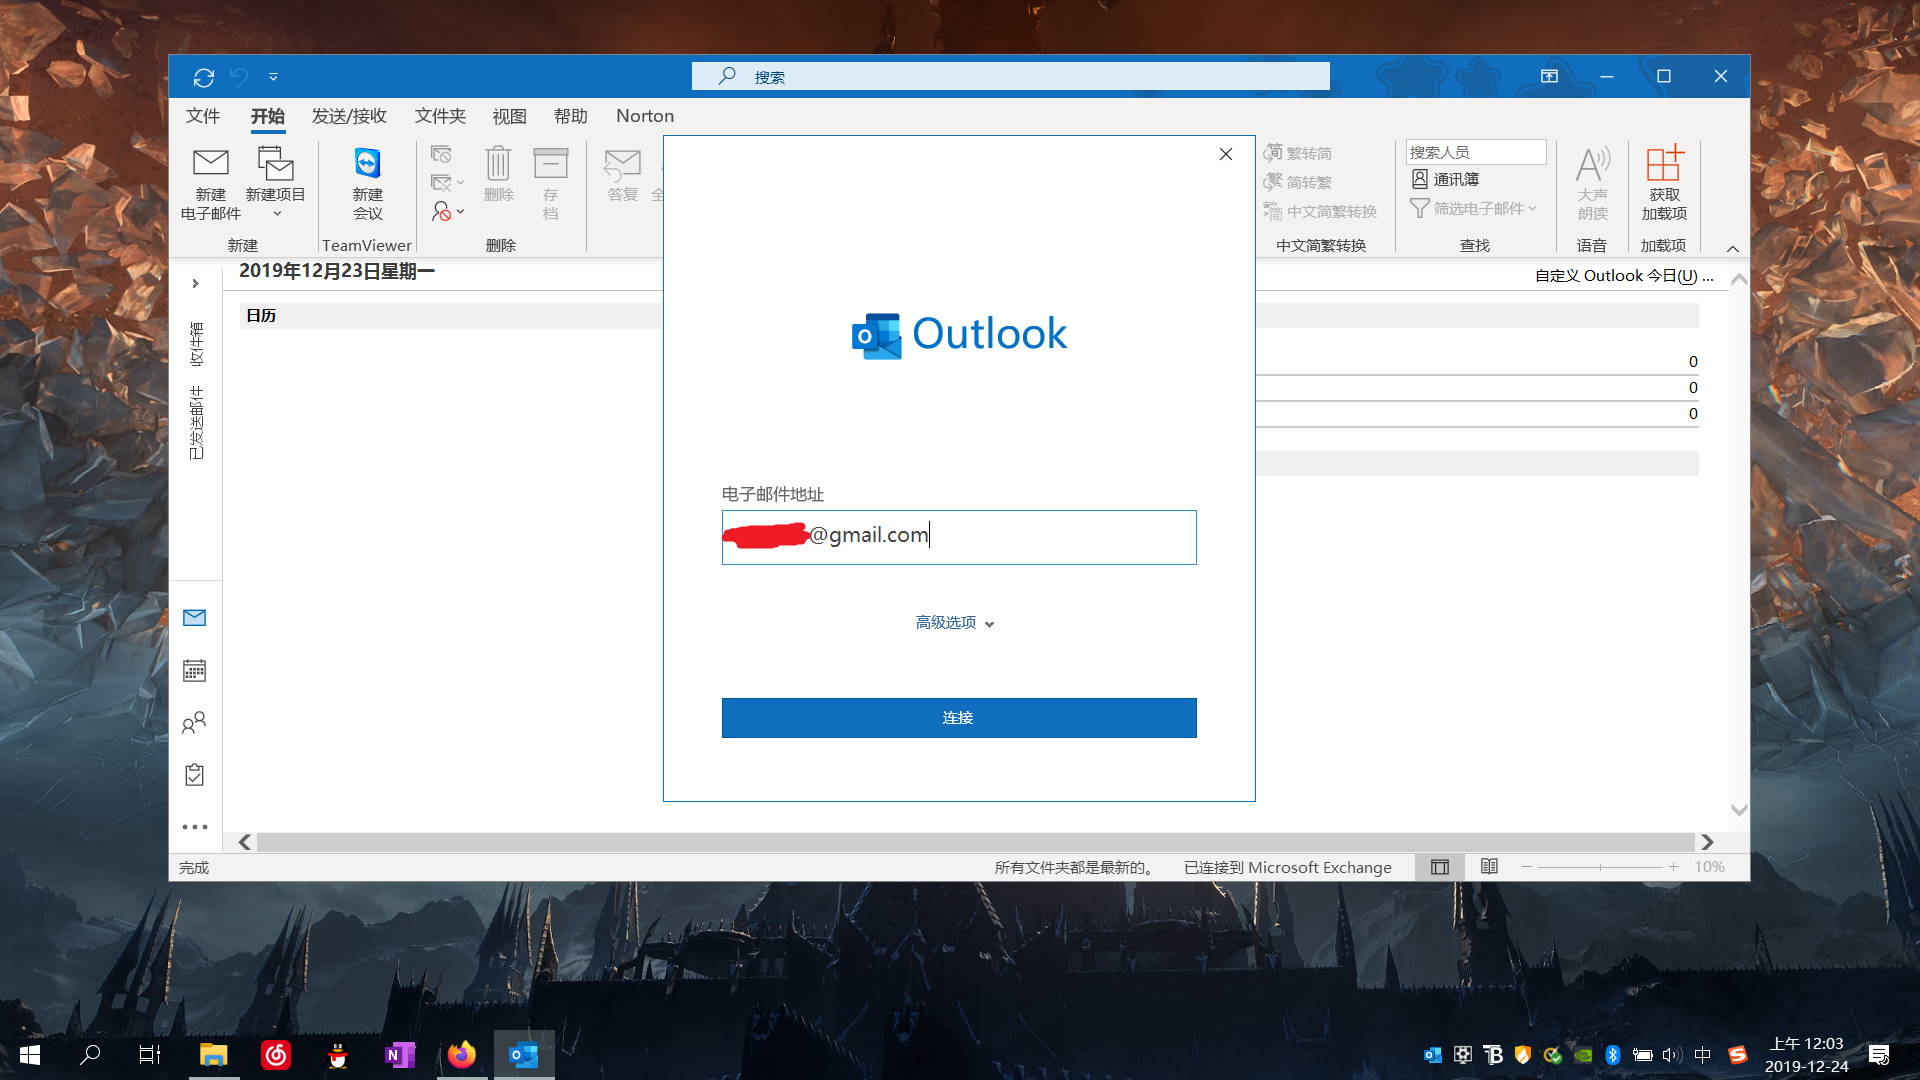Click the 已发送邮件 vertical folder label

(196, 422)
